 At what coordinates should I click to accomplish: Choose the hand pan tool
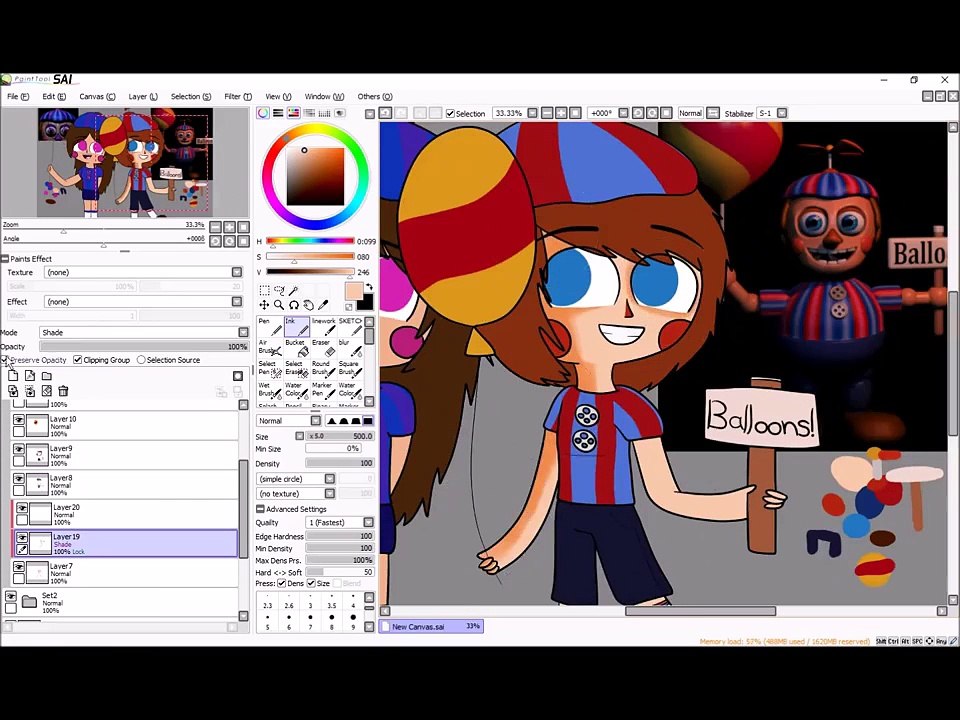[x=308, y=305]
